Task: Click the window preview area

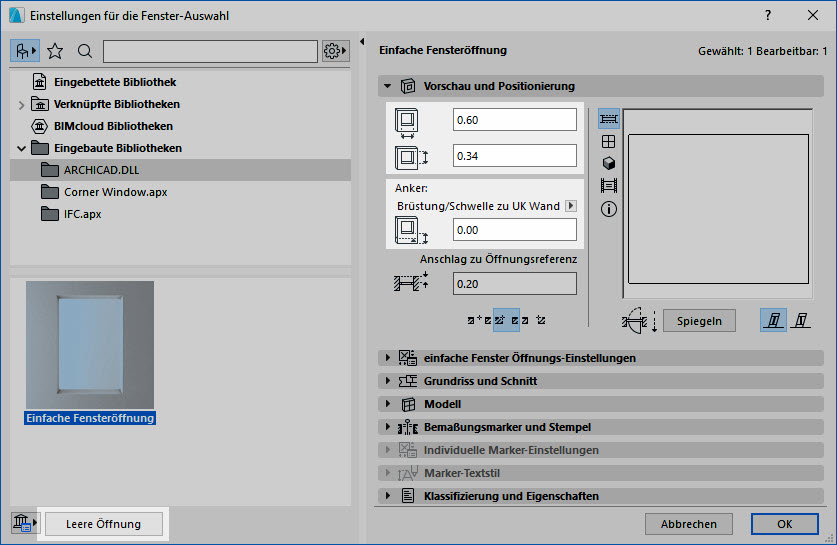Action: point(717,204)
